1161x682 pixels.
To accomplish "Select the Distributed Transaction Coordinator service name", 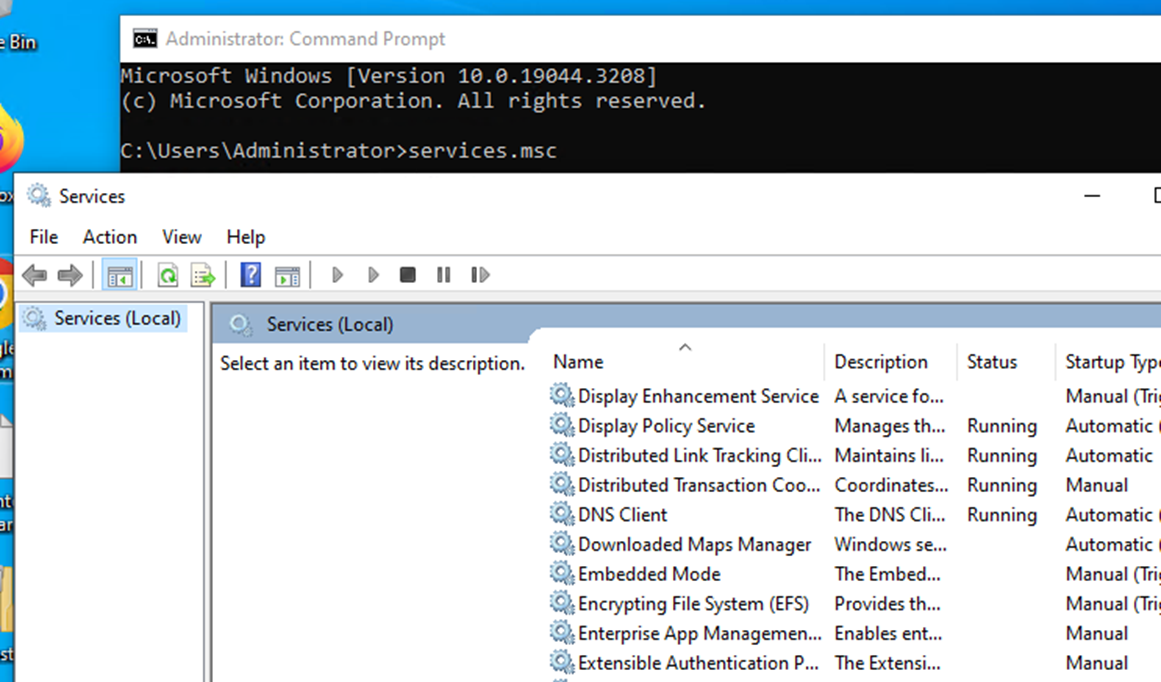I will pos(699,485).
